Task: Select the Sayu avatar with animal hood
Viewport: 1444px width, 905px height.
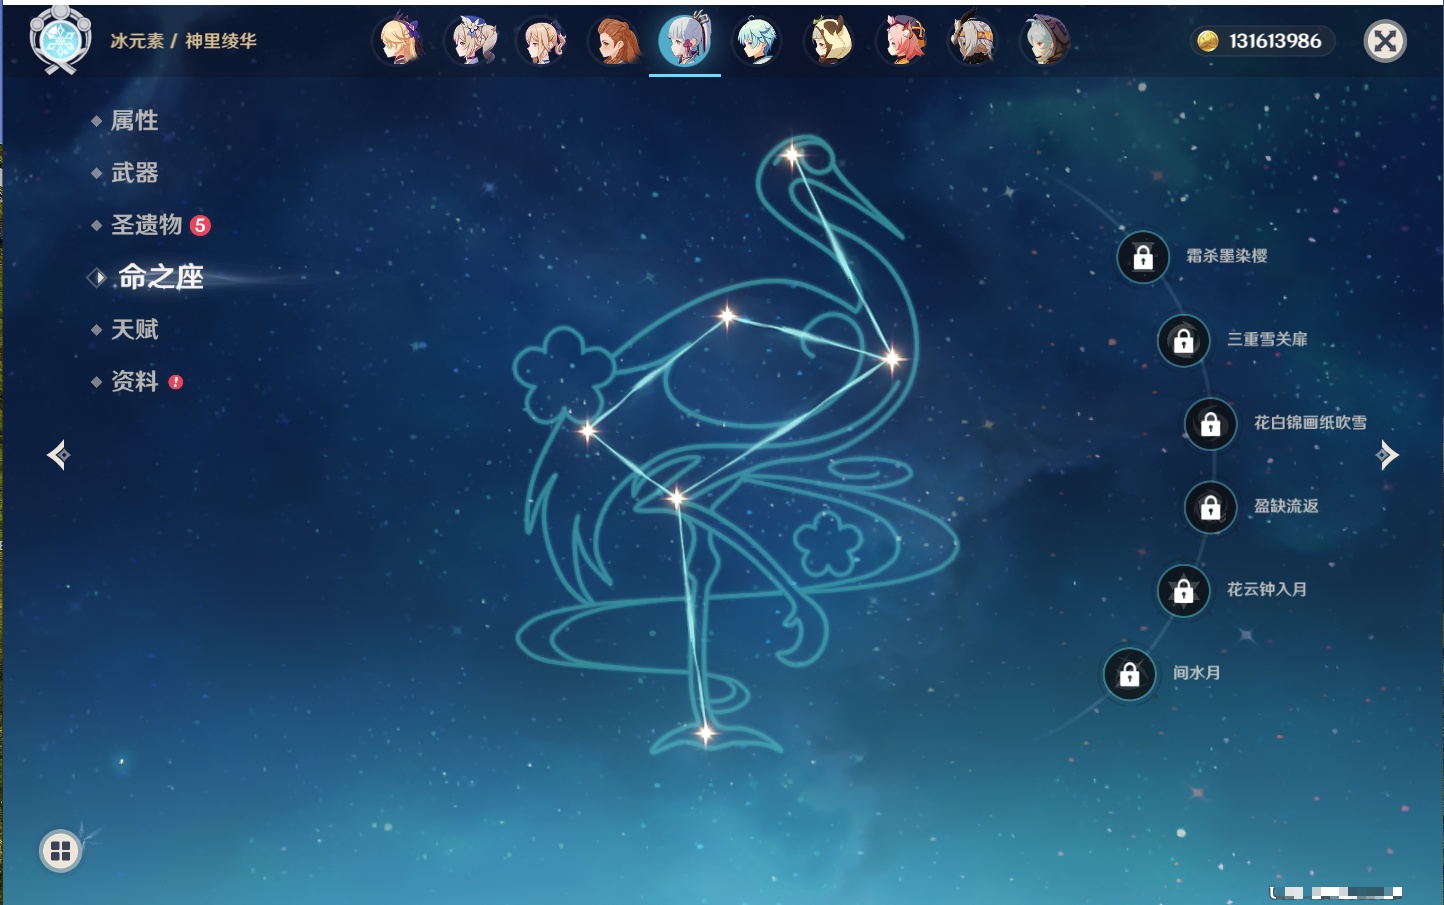Action: point(830,41)
